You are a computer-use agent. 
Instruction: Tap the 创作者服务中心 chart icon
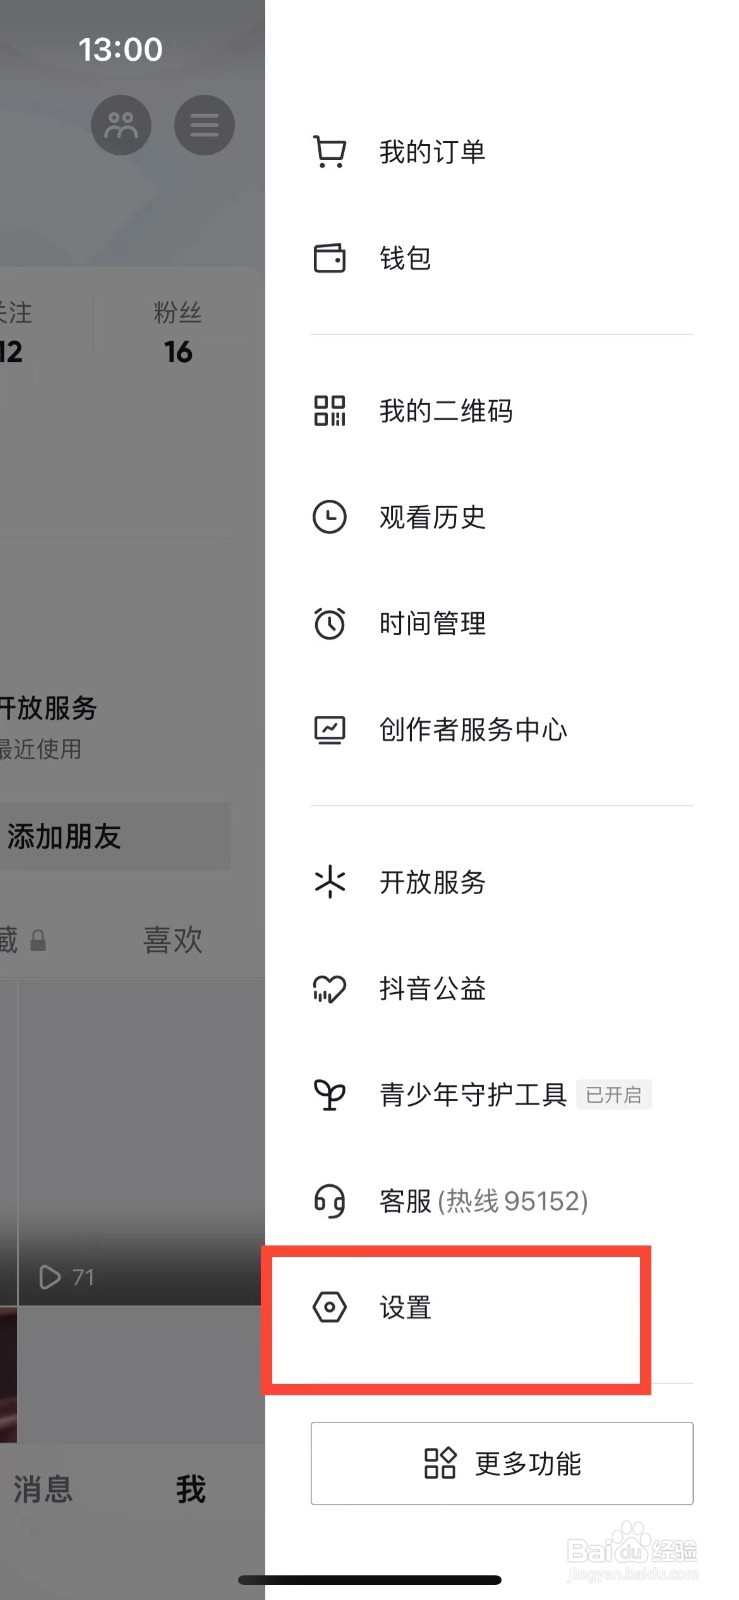point(330,730)
